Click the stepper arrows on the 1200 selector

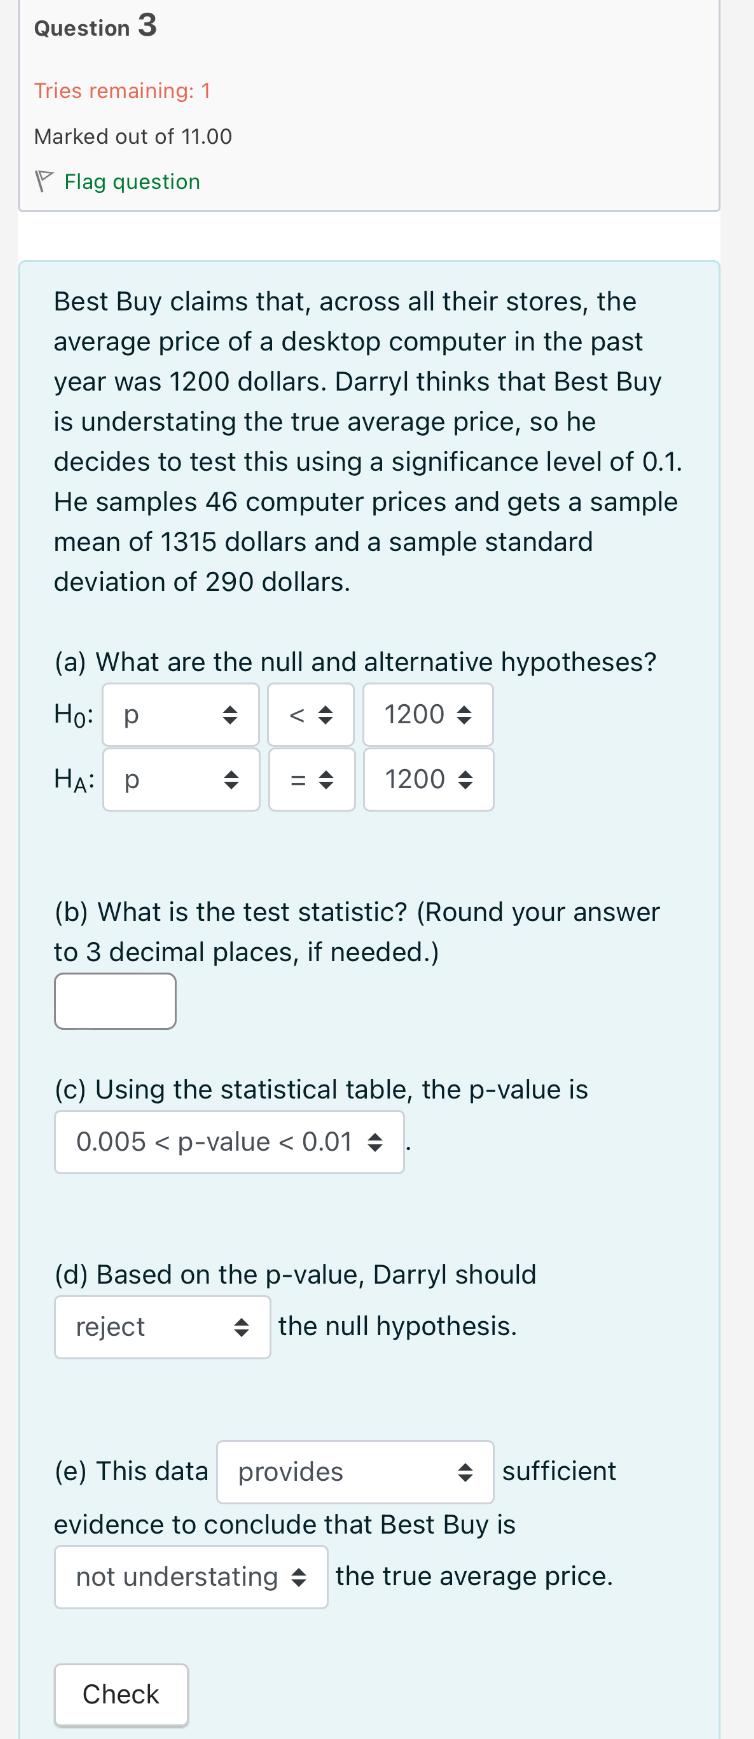pos(463,714)
